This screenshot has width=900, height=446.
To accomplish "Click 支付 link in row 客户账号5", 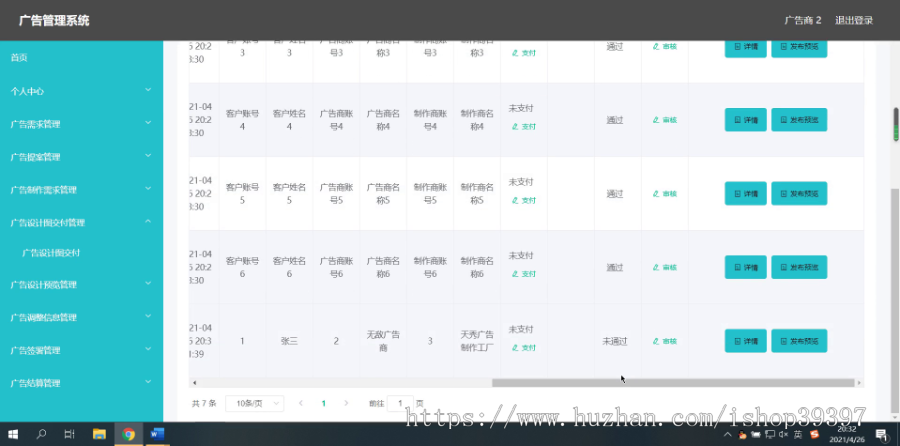I will click(523, 200).
